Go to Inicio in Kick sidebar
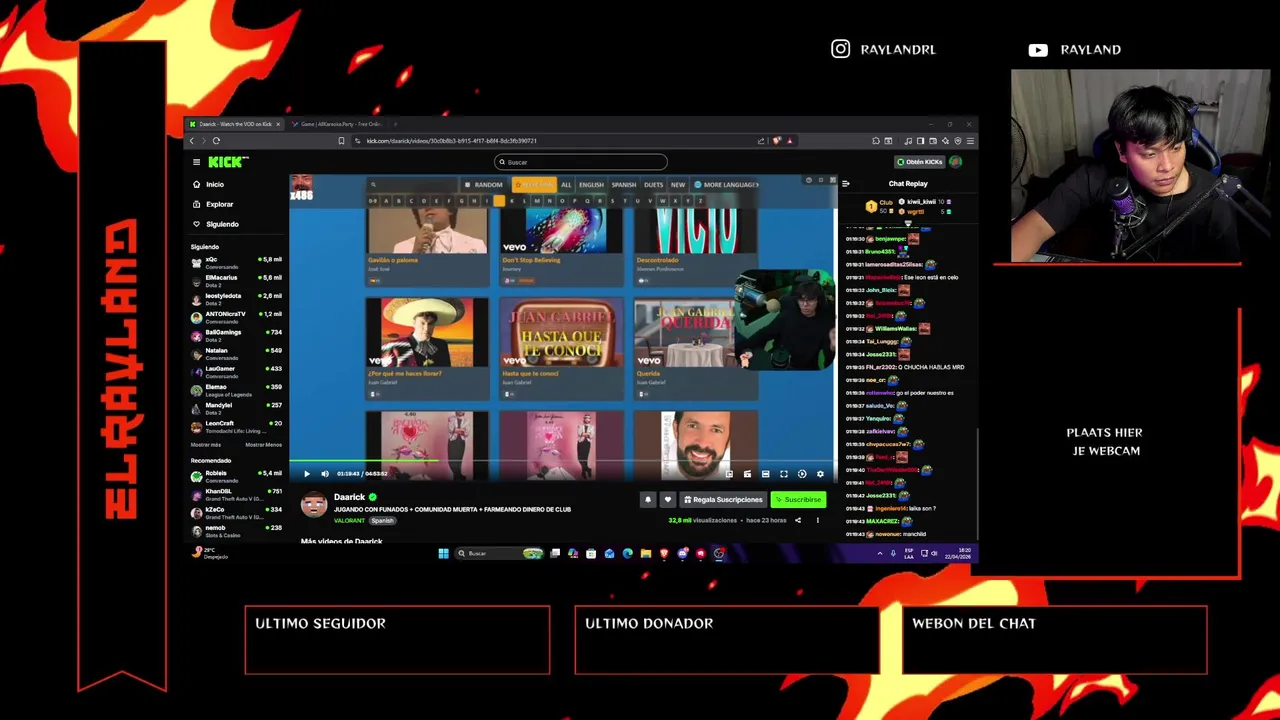 pyautogui.click(x=209, y=184)
